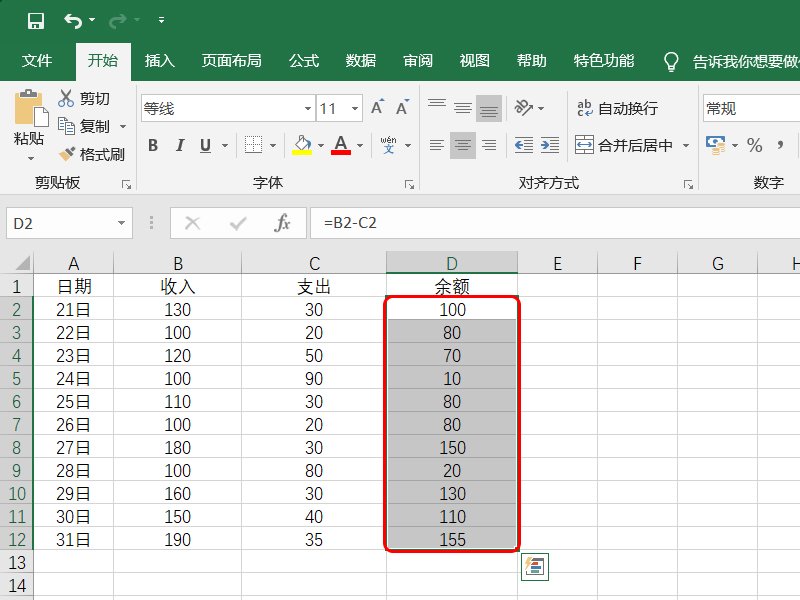Click the Cut (剪切) scissors icon
This screenshot has height=600, width=800.
[x=68, y=98]
